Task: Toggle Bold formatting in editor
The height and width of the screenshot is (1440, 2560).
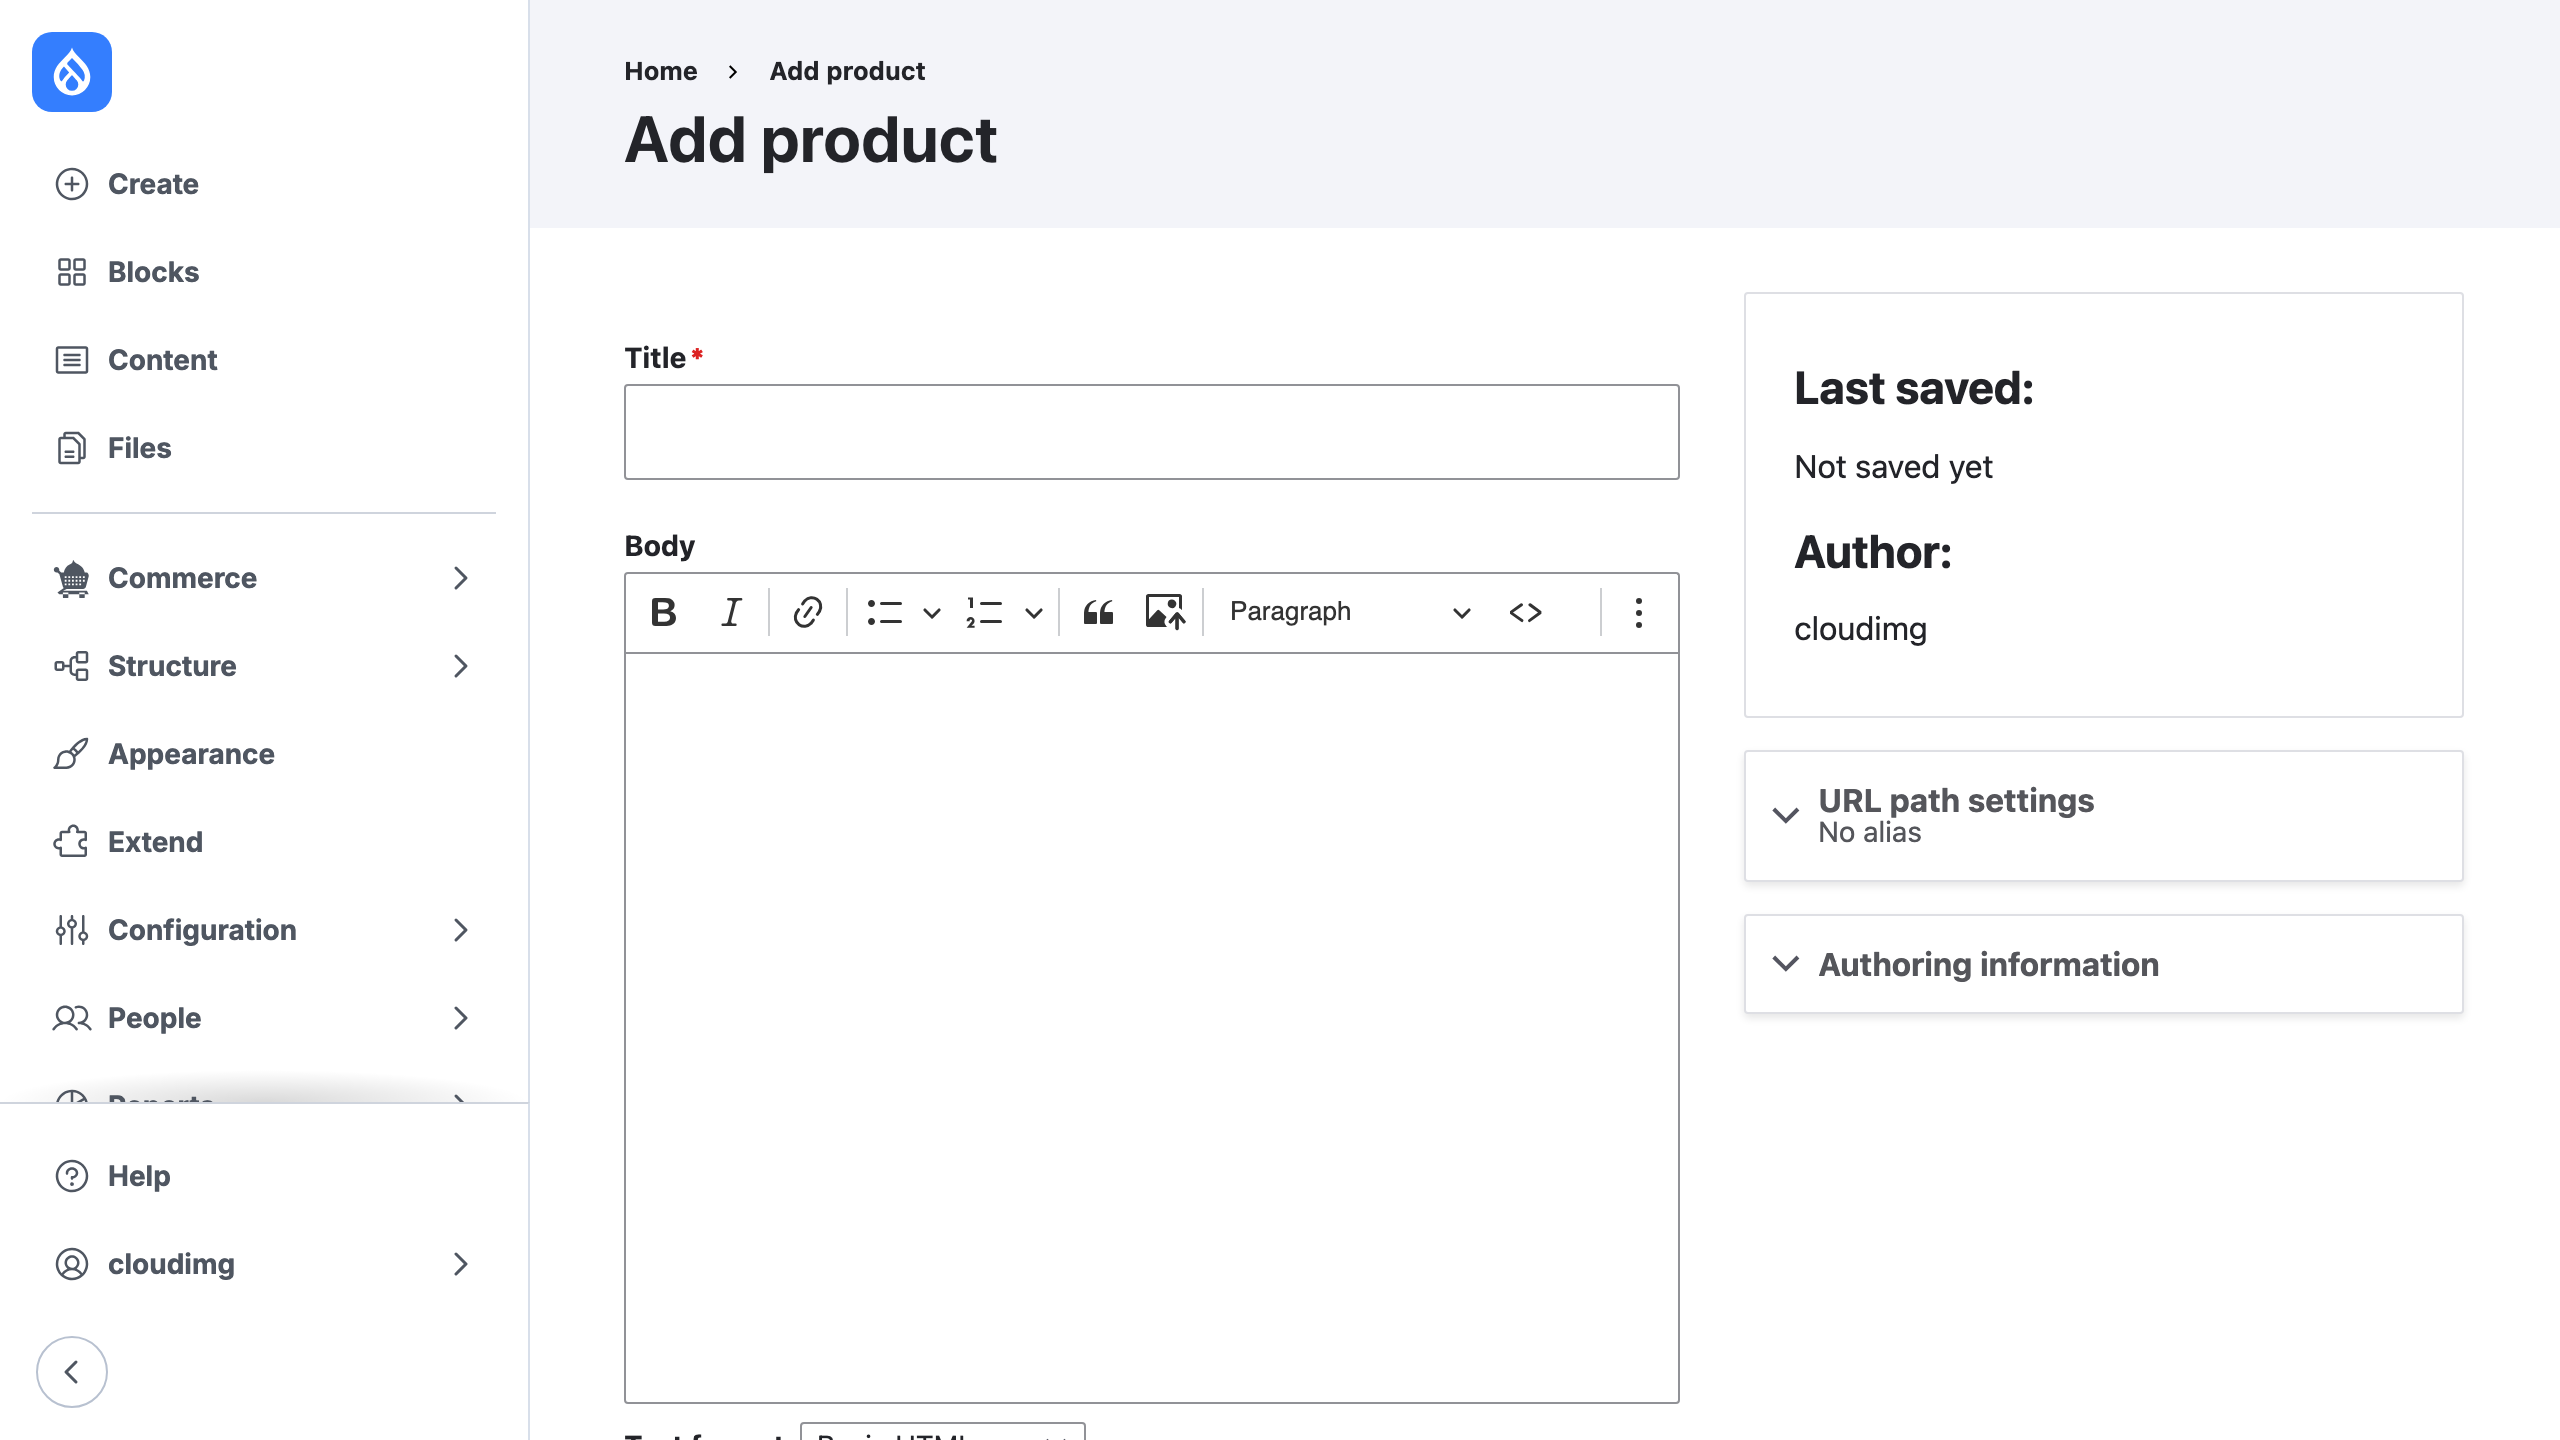Action: [x=663, y=612]
